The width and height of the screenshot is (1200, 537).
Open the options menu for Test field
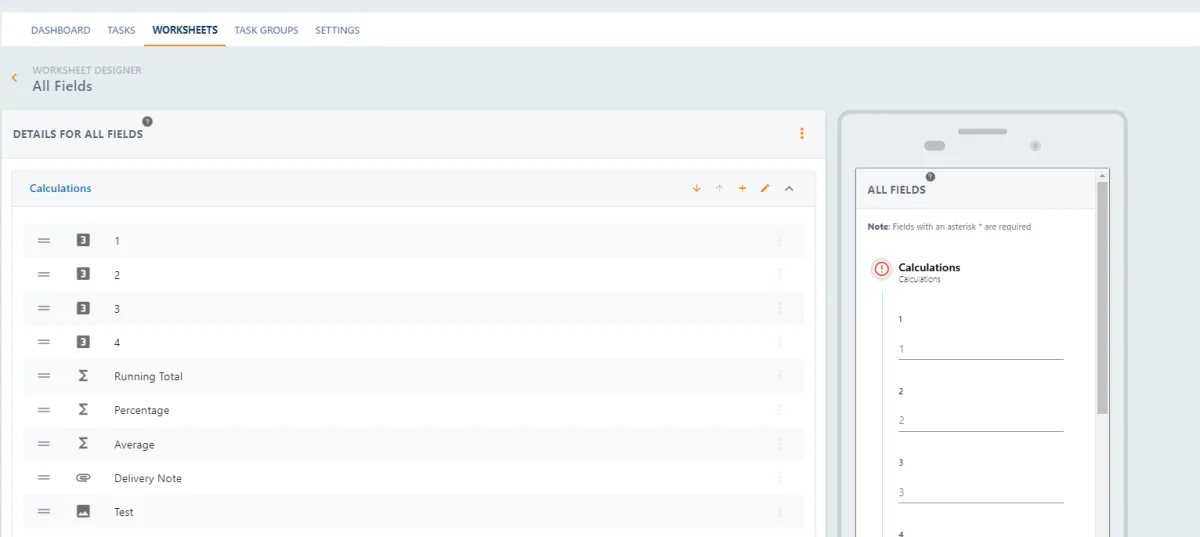779,512
